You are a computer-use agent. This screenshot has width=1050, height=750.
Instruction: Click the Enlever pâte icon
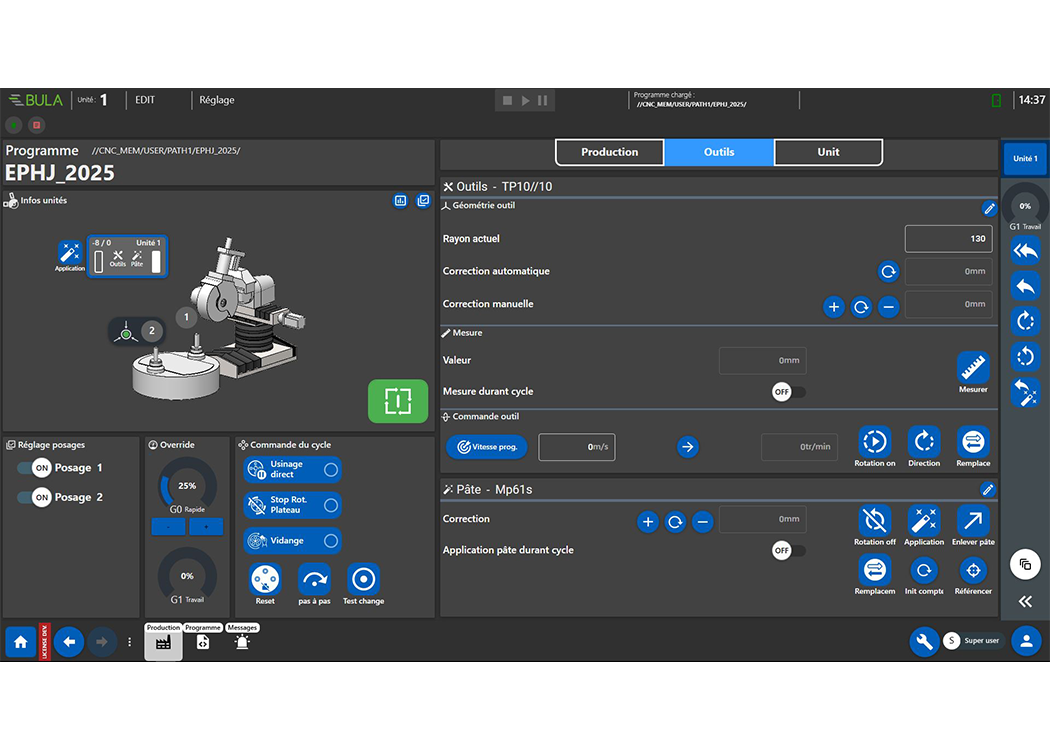tap(972, 520)
